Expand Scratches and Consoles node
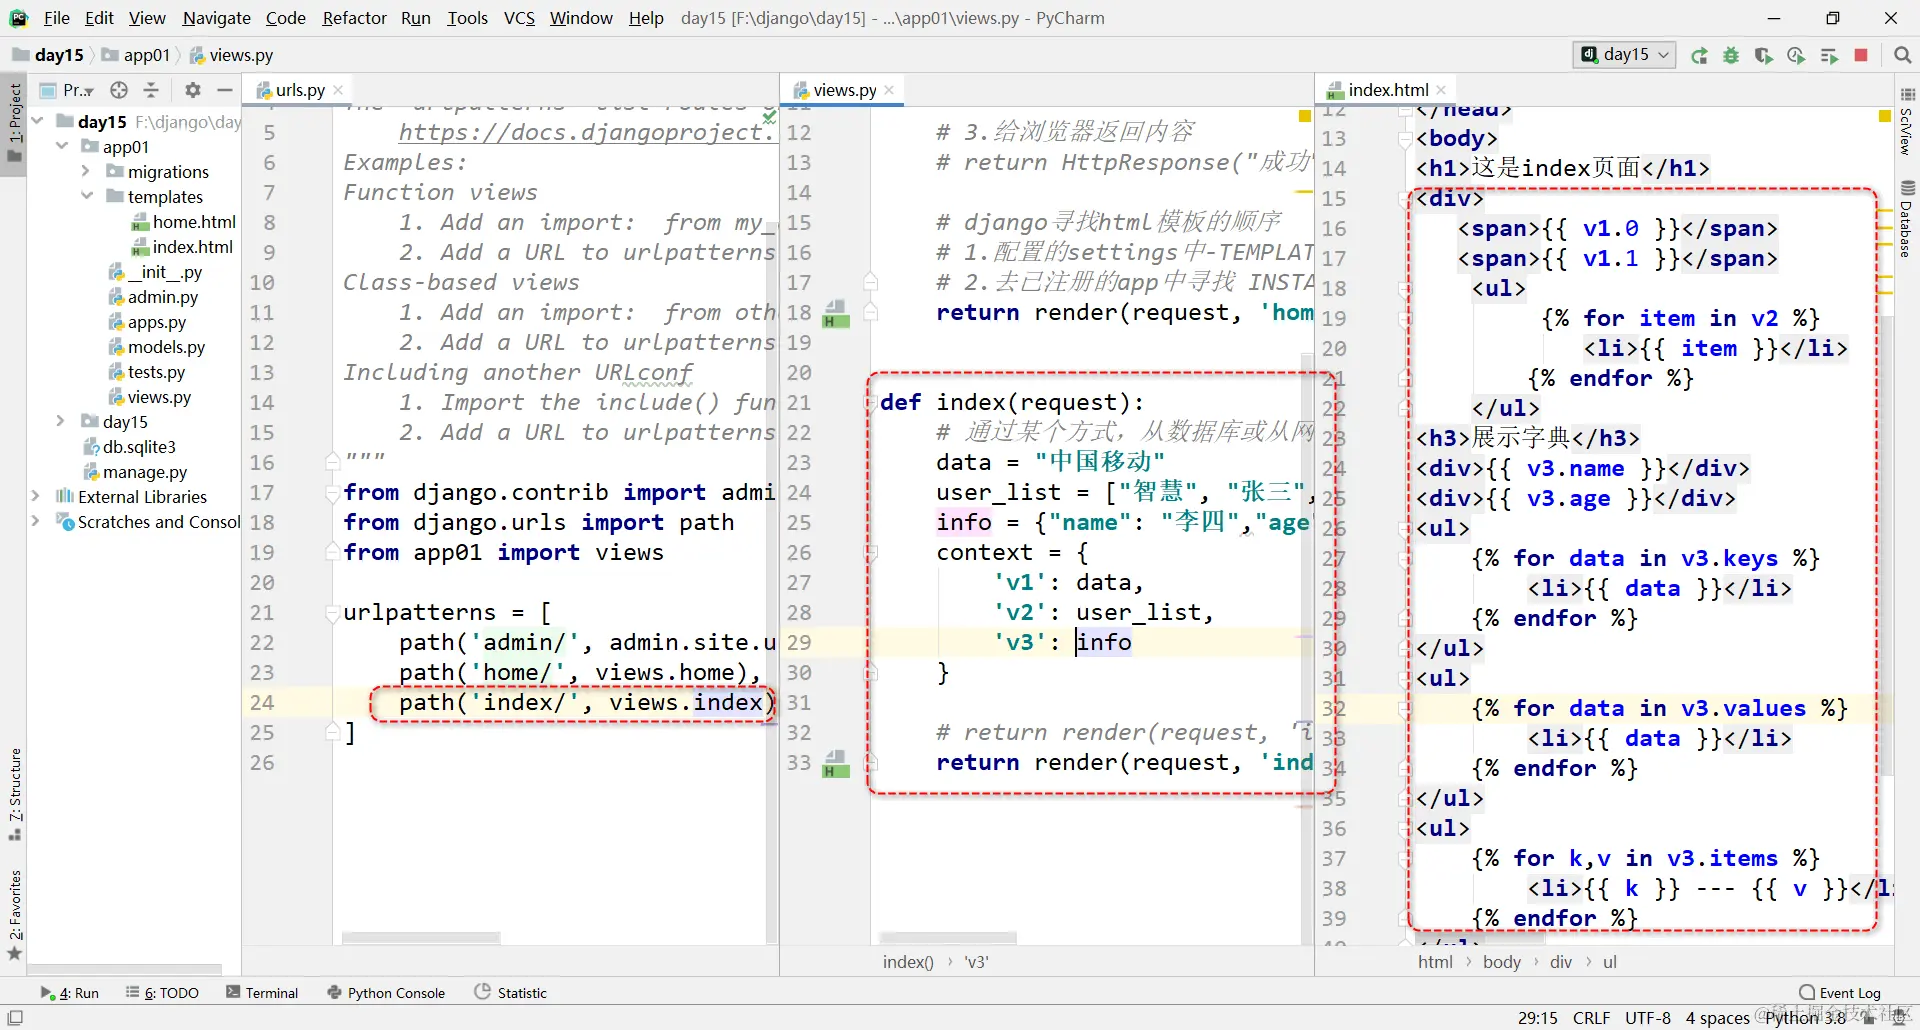Image resolution: width=1920 pixels, height=1030 pixels. (x=36, y=521)
